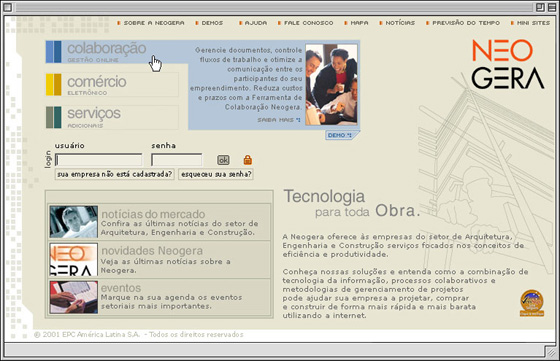560x361 pixels.
Task: Open the eventos thumbnail image
Action: (74, 297)
